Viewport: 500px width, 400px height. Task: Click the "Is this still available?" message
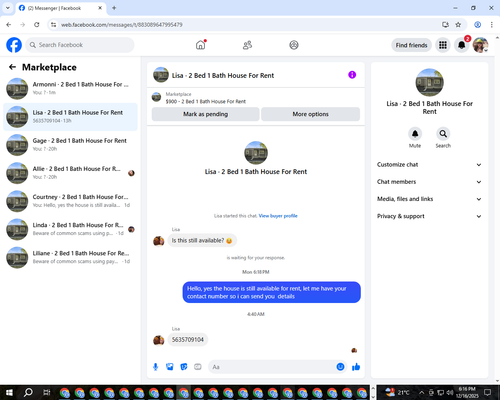coord(202,240)
